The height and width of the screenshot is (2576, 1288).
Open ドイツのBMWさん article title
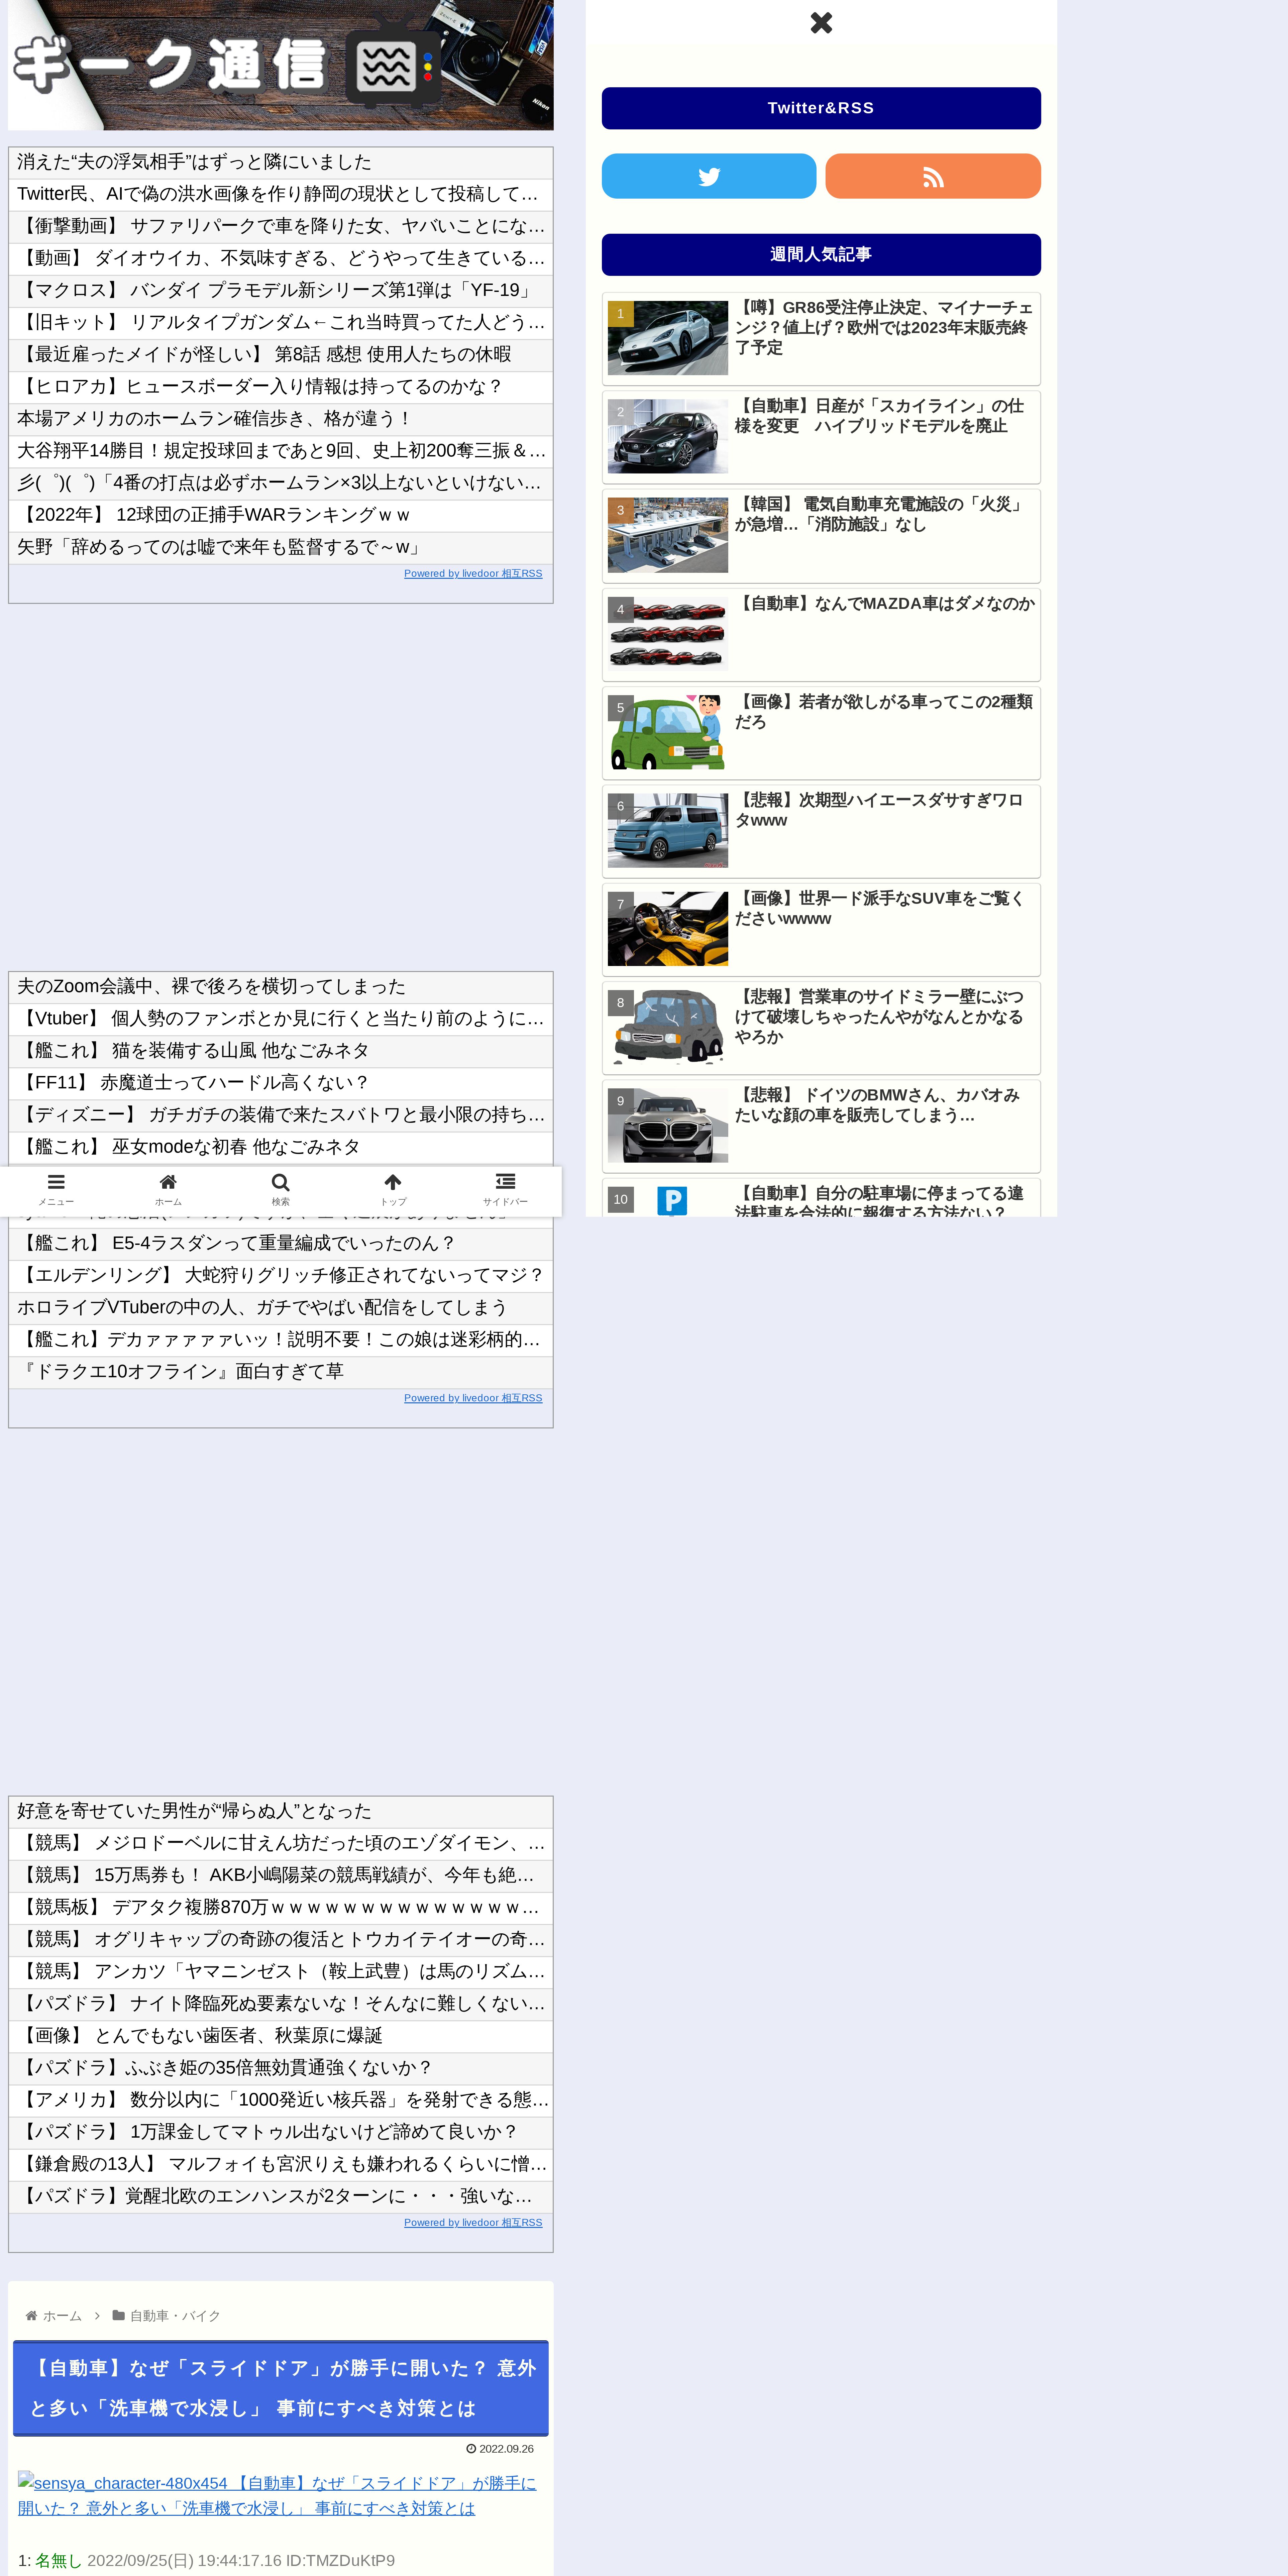point(878,1105)
